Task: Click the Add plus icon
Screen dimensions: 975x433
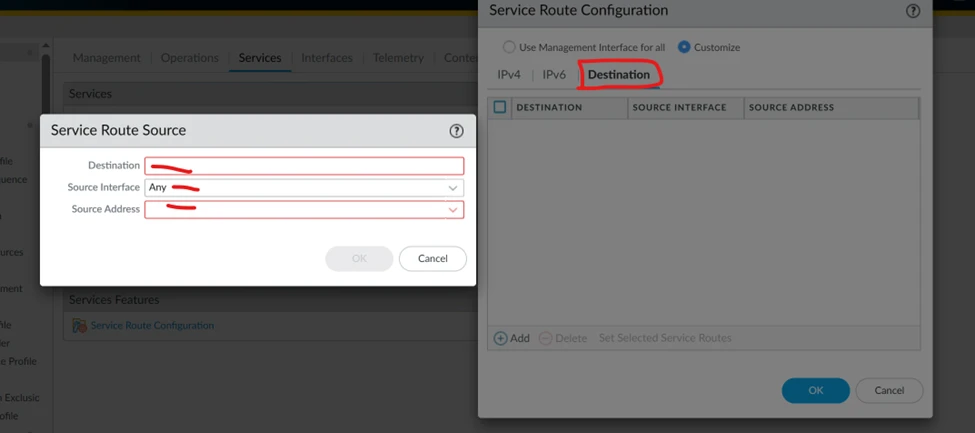Action: pyautogui.click(x=501, y=338)
